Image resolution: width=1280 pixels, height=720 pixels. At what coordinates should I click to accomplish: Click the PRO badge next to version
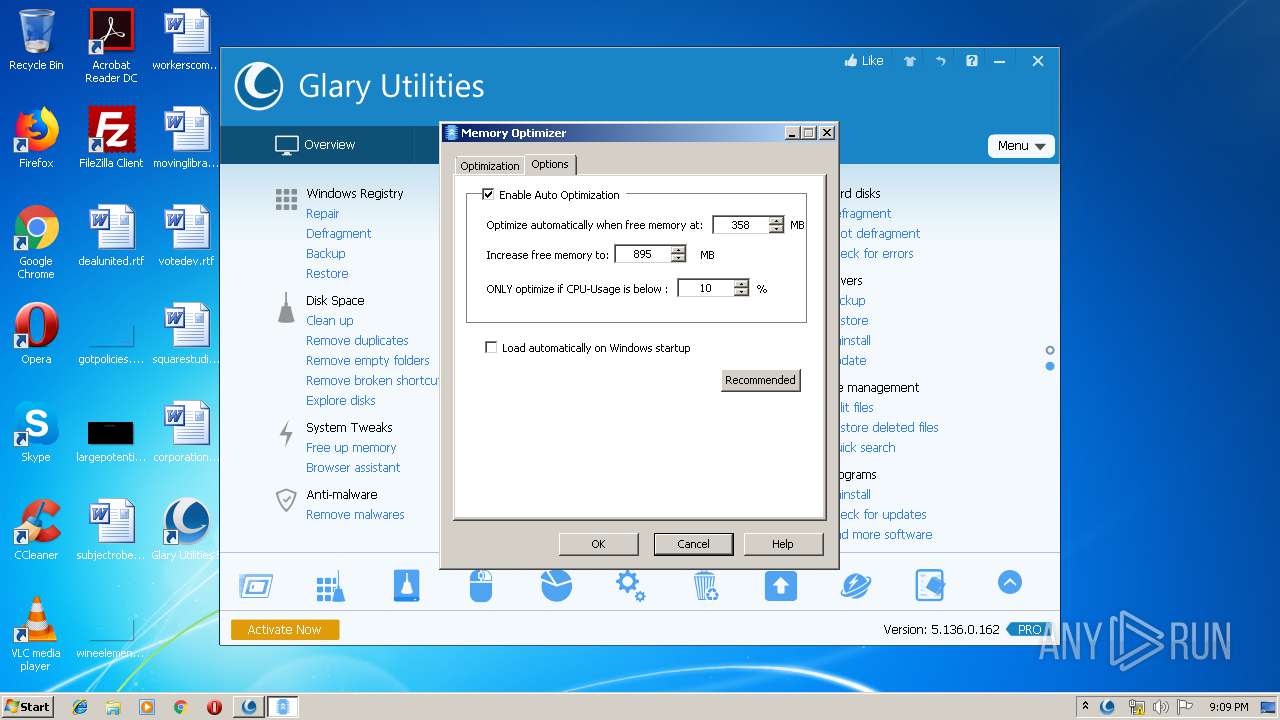tap(1030, 630)
